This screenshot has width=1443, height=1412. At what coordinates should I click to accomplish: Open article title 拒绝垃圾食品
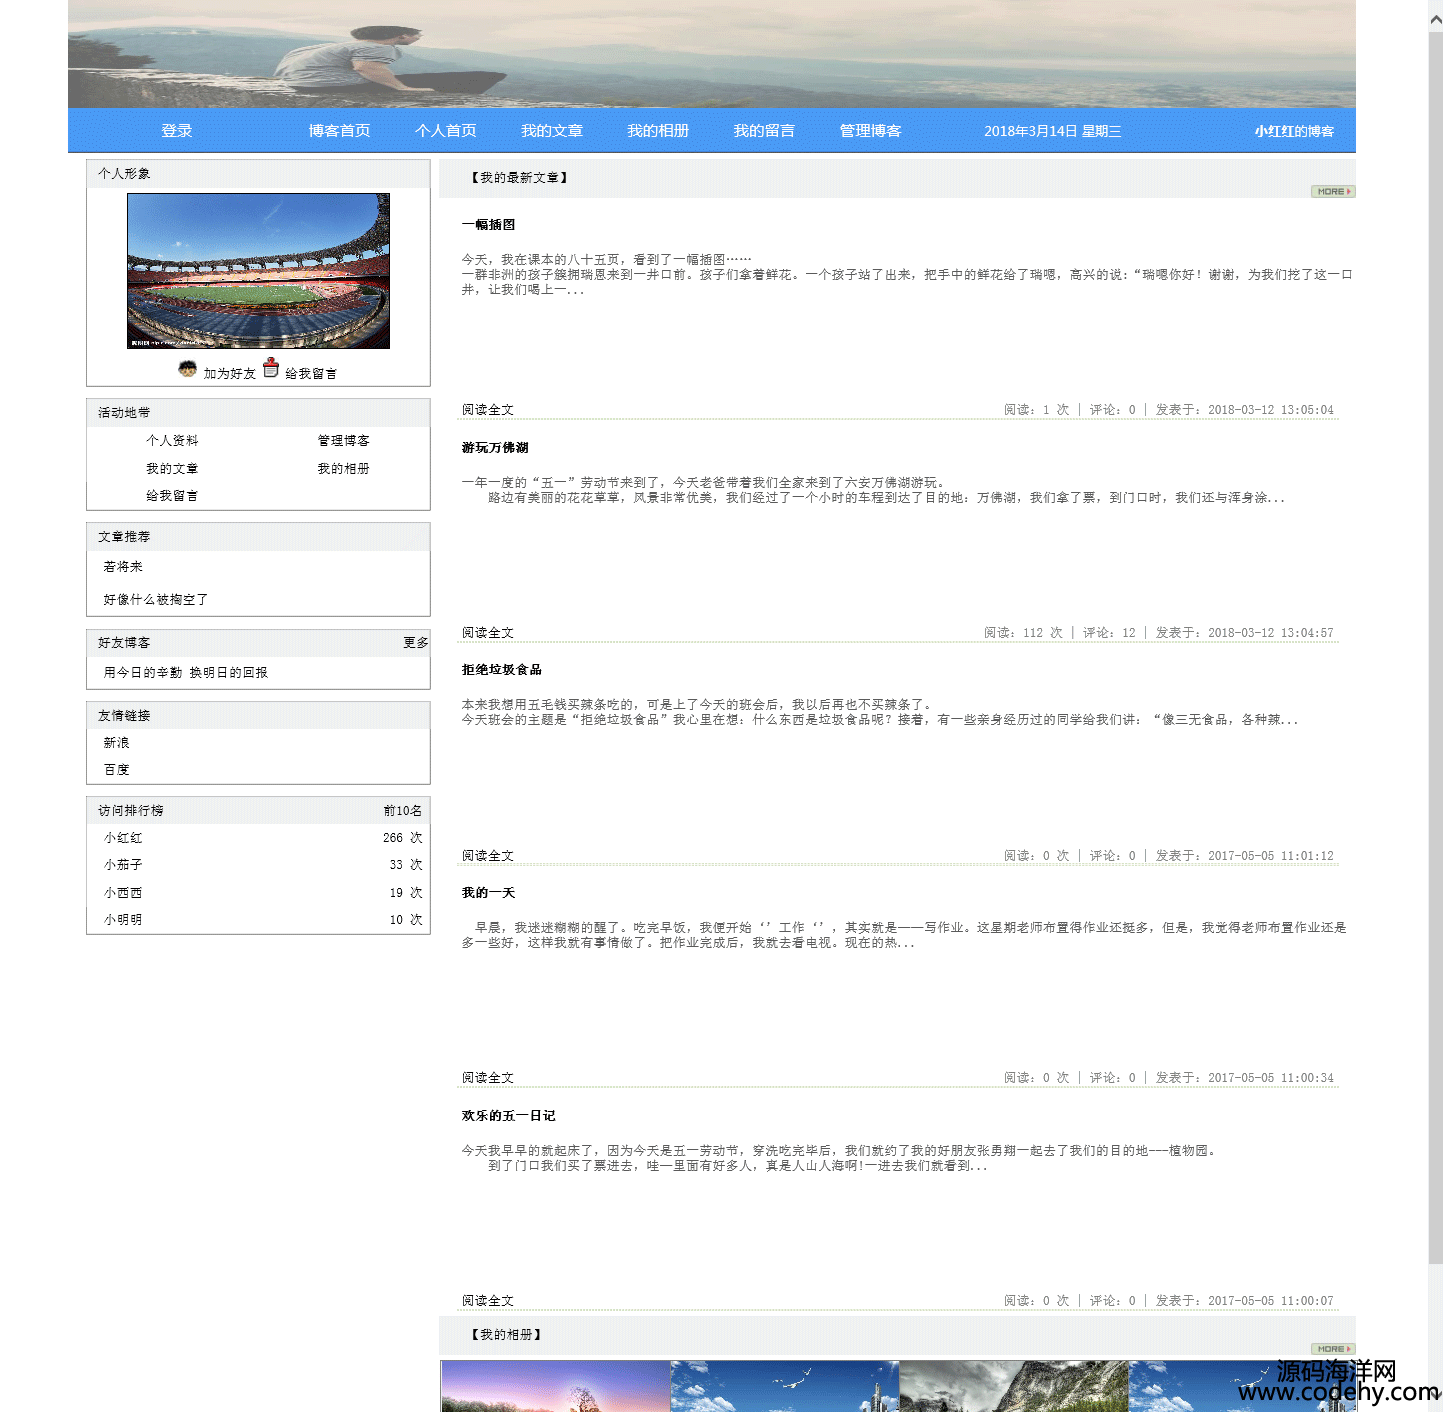[x=502, y=670]
